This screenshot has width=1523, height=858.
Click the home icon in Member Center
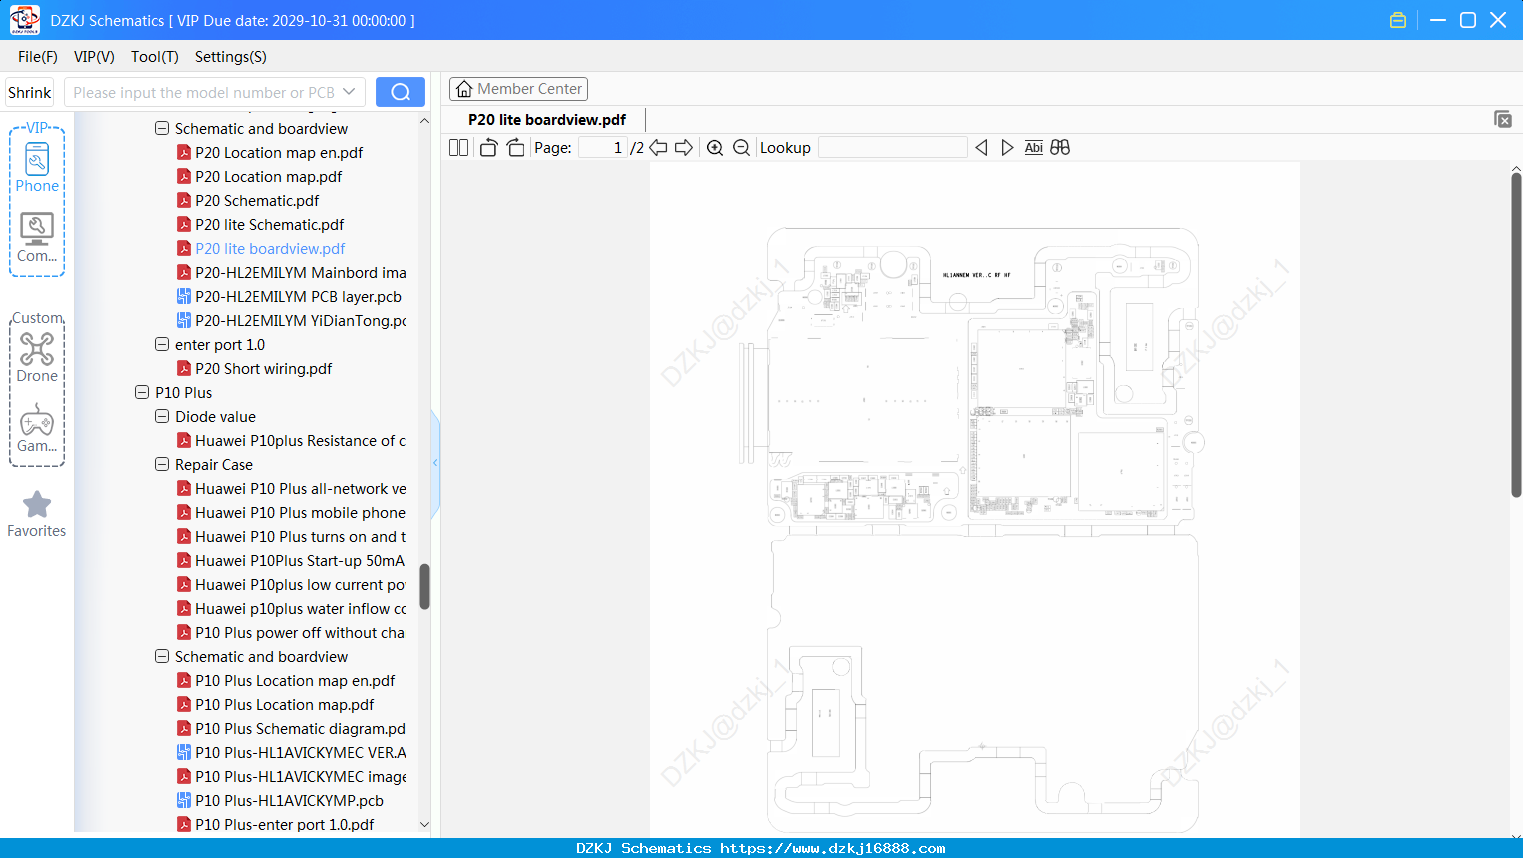point(464,89)
